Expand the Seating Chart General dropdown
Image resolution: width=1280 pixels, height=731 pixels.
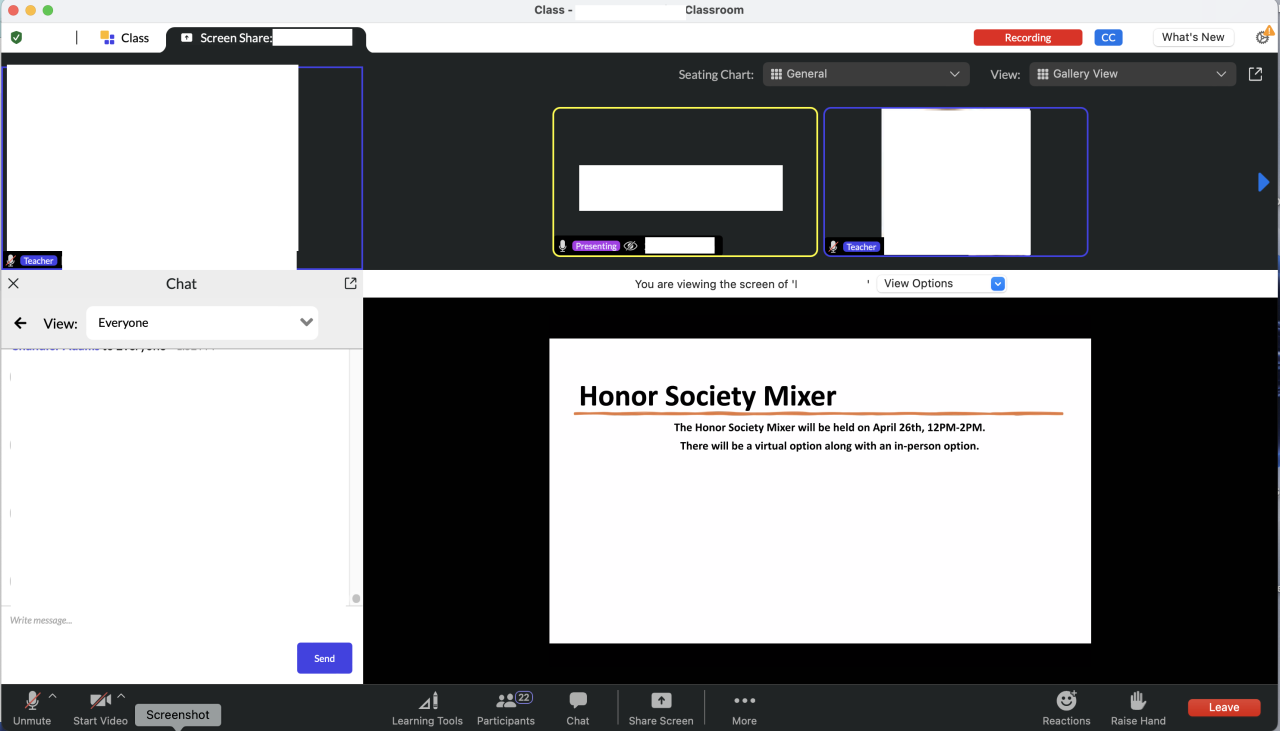tap(865, 74)
